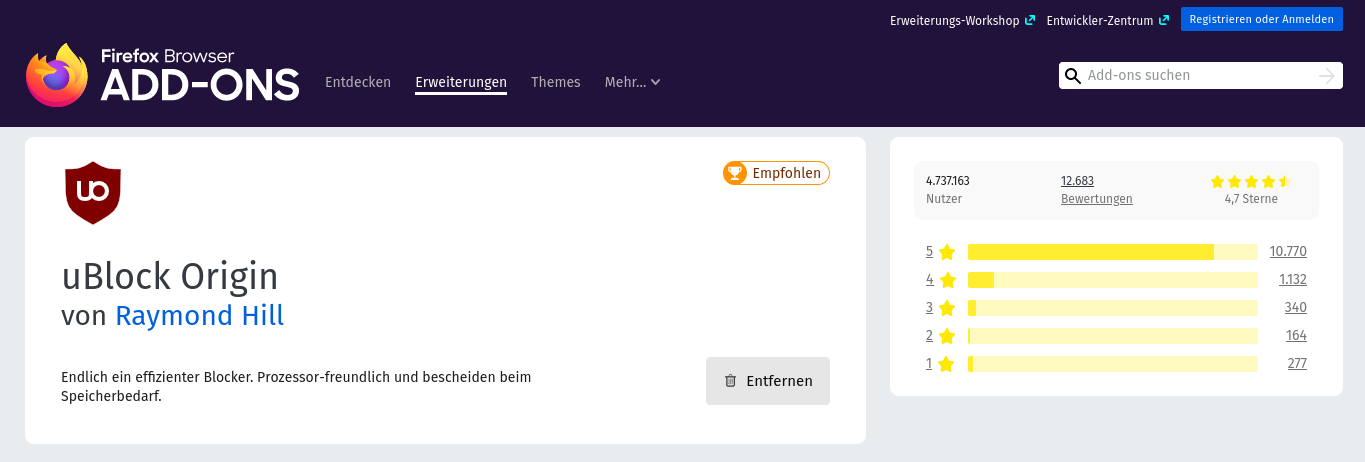Click the number 2 rating link

(929, 336)
